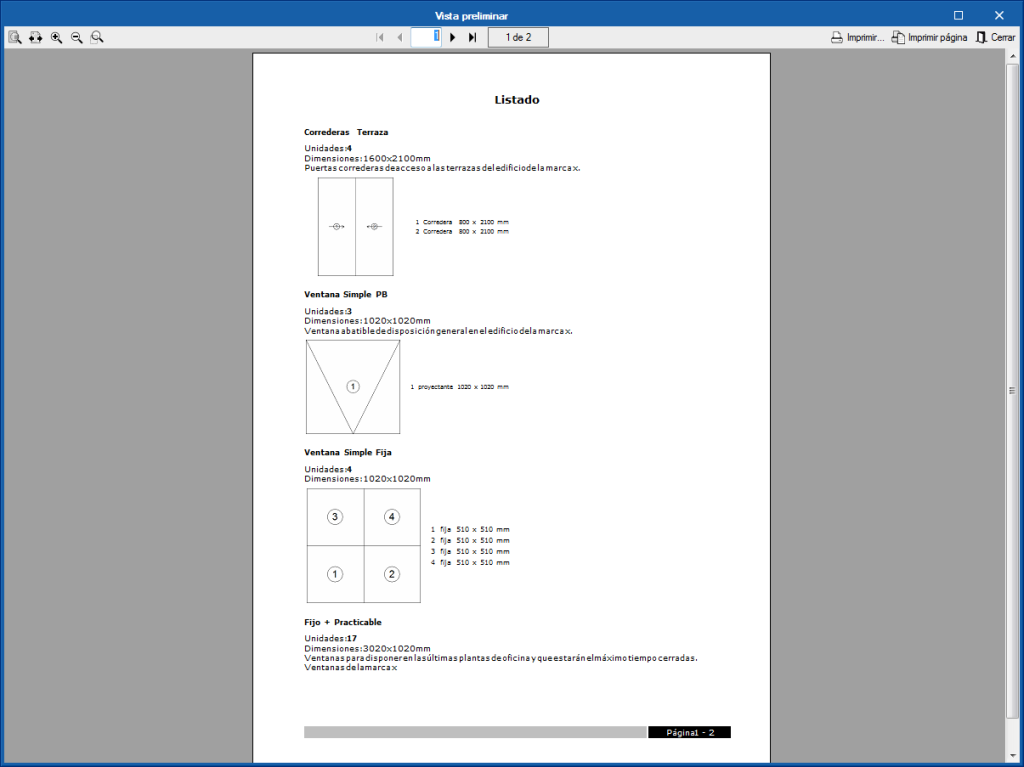Click the zoom out magnifier
1024x767 pixels.
[76, 37]
